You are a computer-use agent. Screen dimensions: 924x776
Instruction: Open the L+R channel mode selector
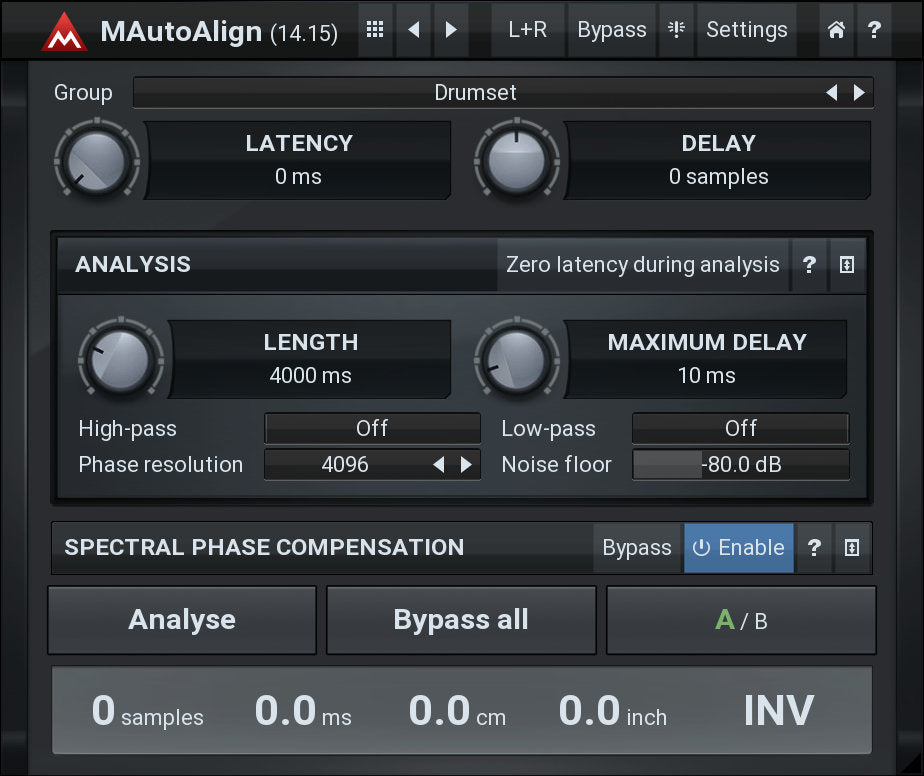point(527,30)
